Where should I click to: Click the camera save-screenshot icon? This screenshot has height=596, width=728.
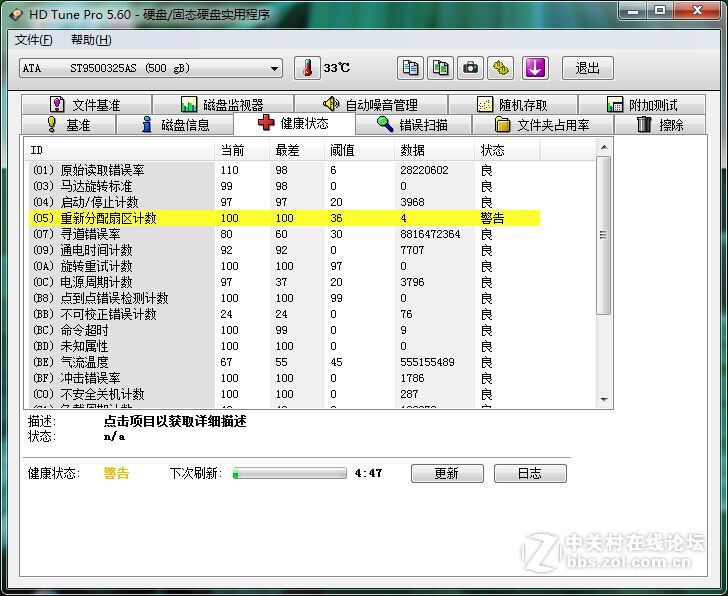tap(470, 68)
